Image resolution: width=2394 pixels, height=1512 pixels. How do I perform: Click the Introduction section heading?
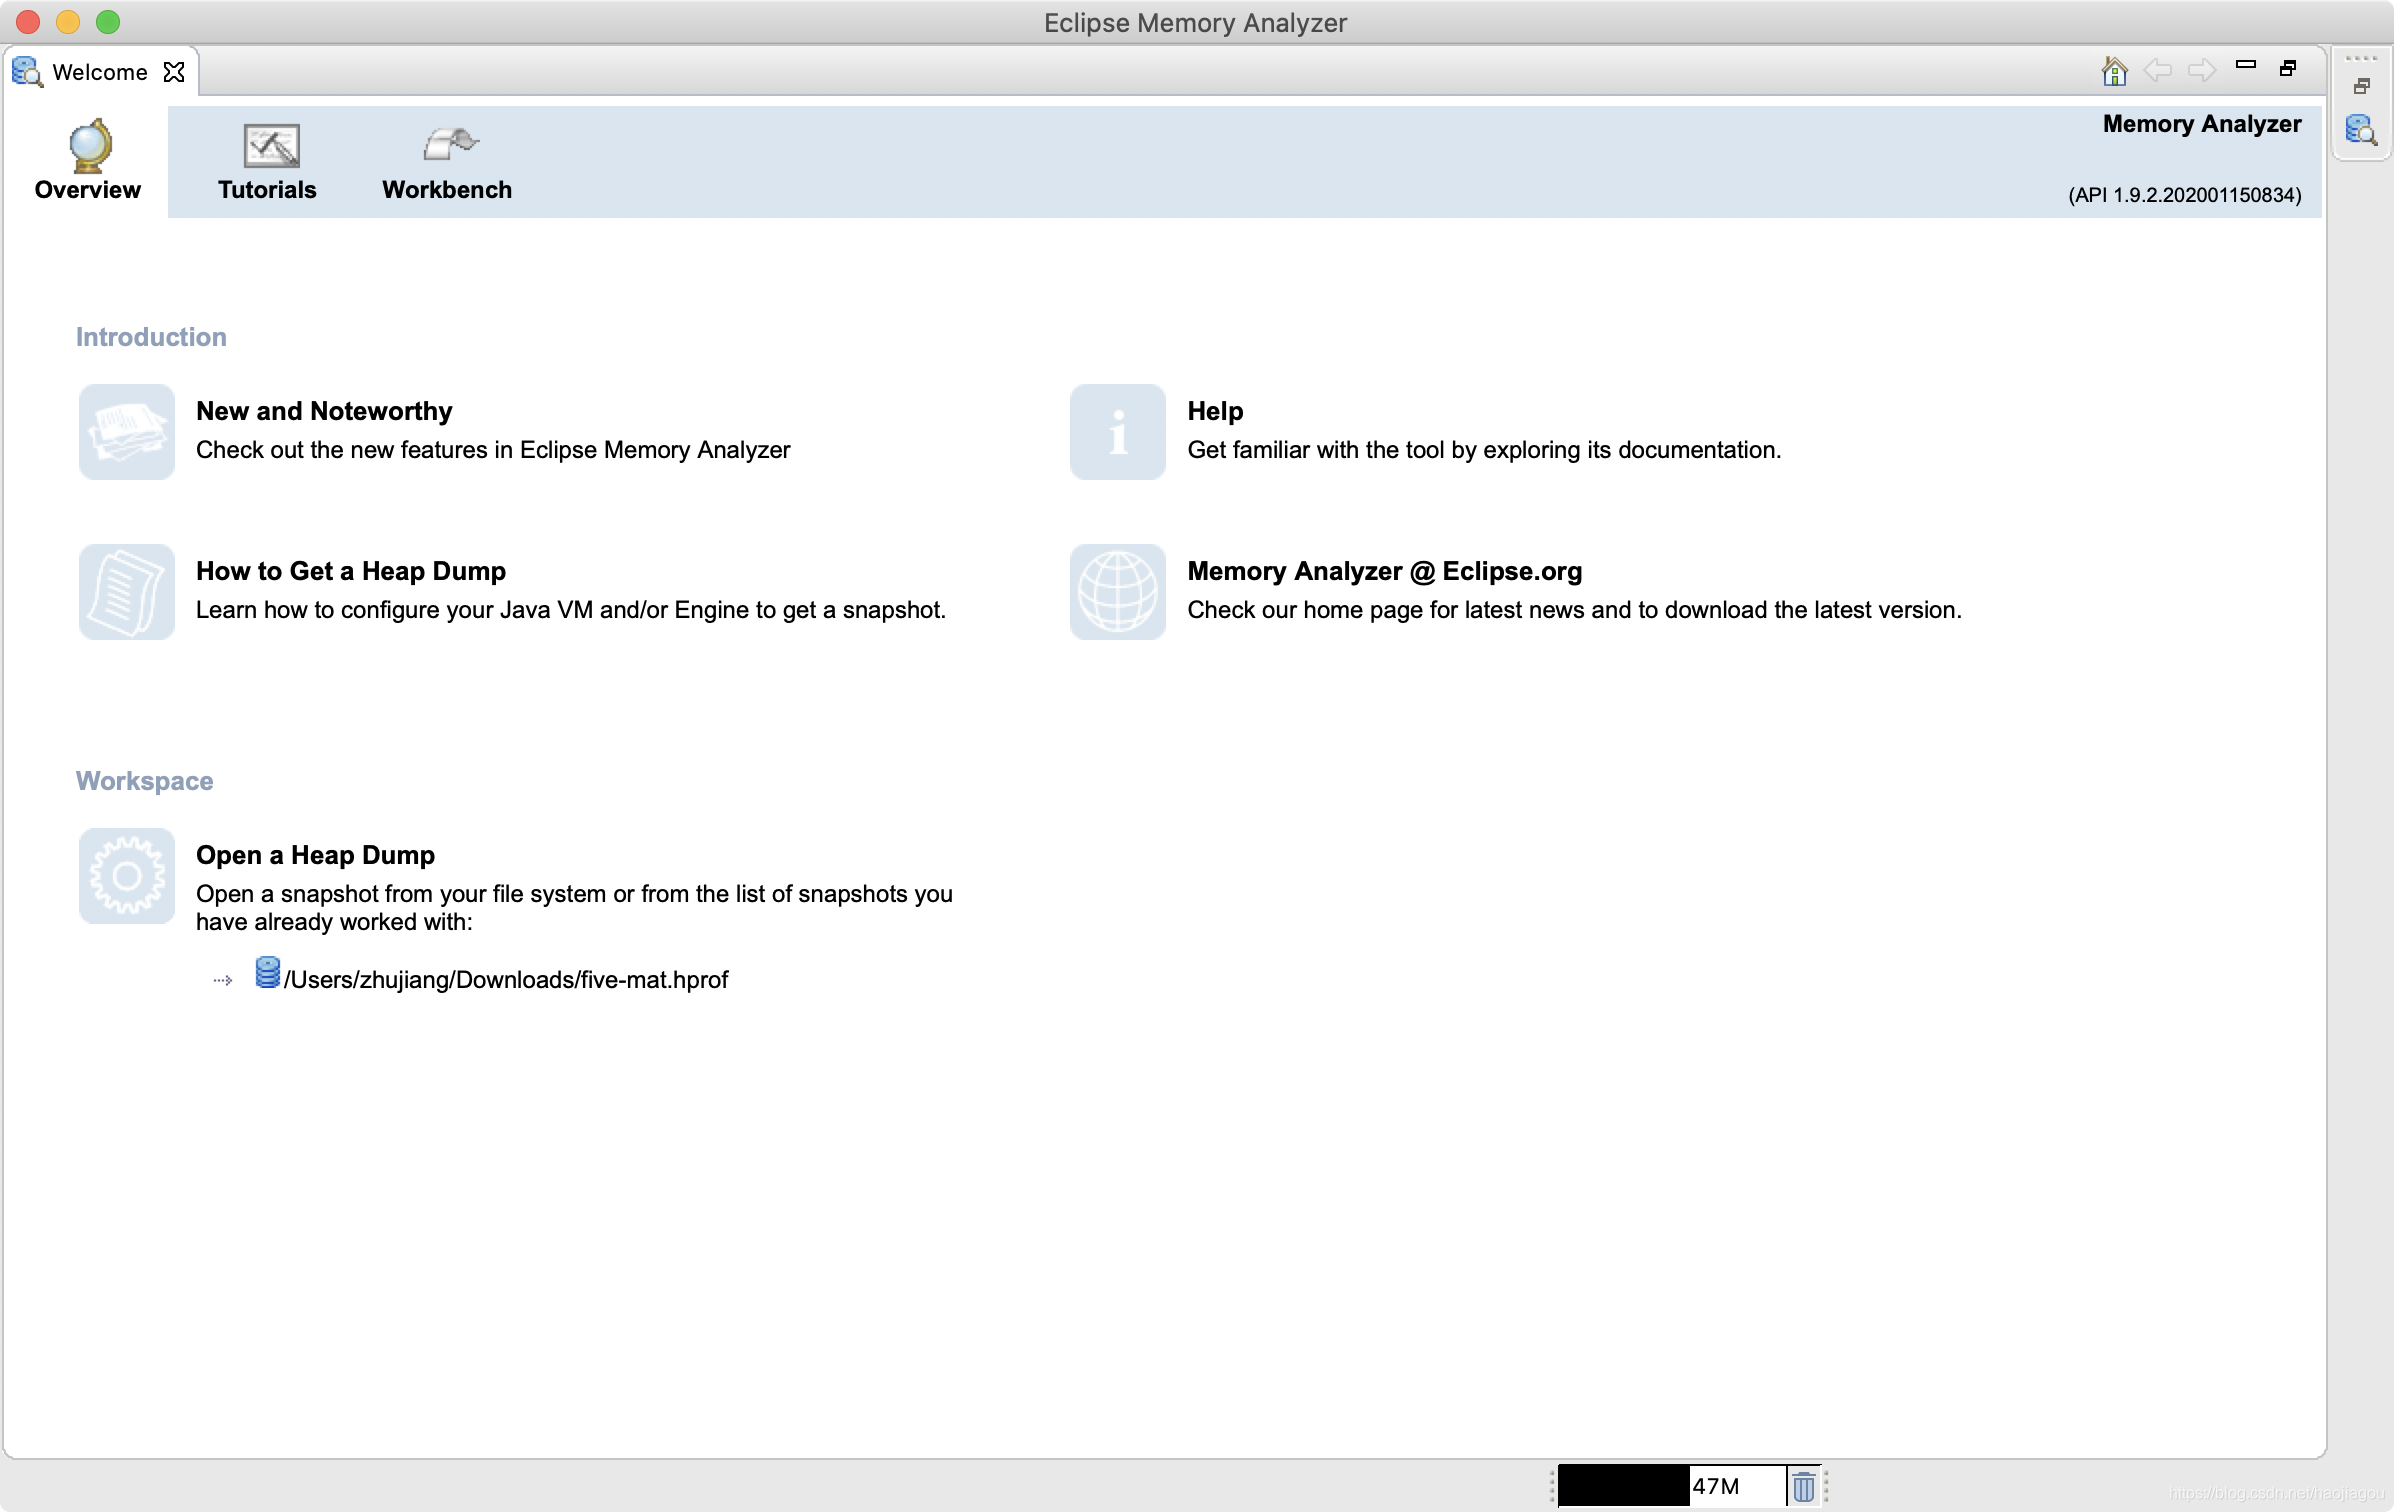pos(151,337)
